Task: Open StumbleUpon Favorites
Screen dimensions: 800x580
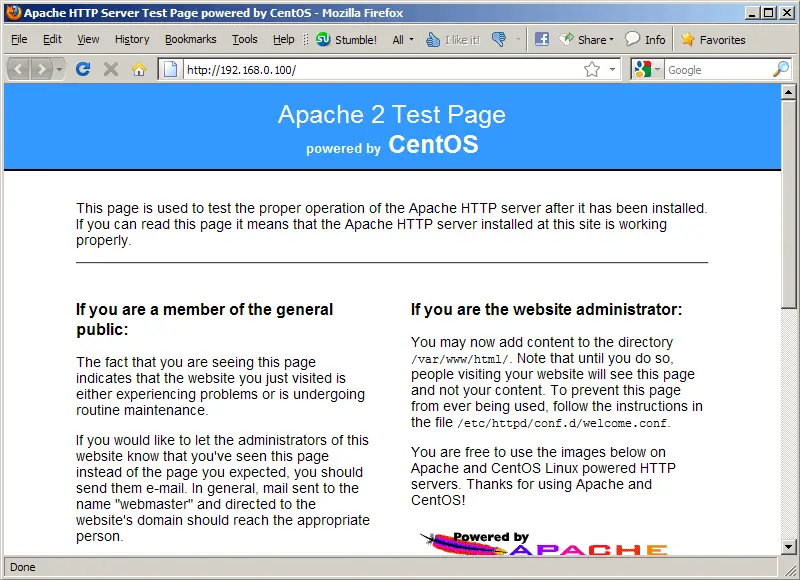Action: click(713, 39)
